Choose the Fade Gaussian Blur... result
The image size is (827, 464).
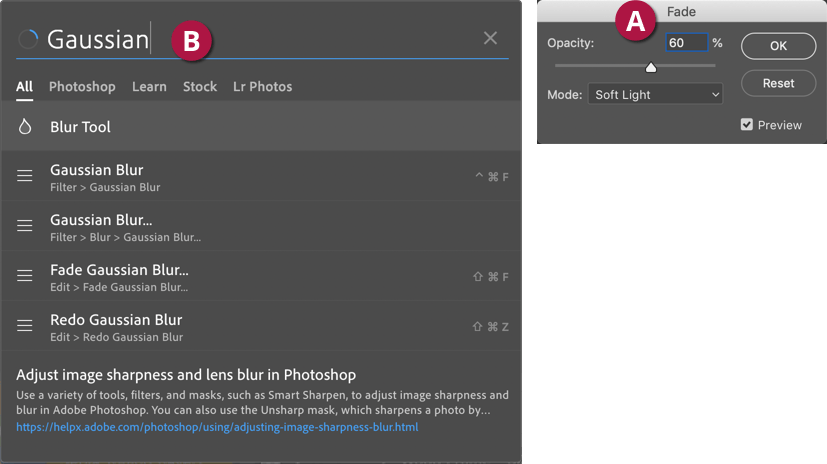click(262, 276)
